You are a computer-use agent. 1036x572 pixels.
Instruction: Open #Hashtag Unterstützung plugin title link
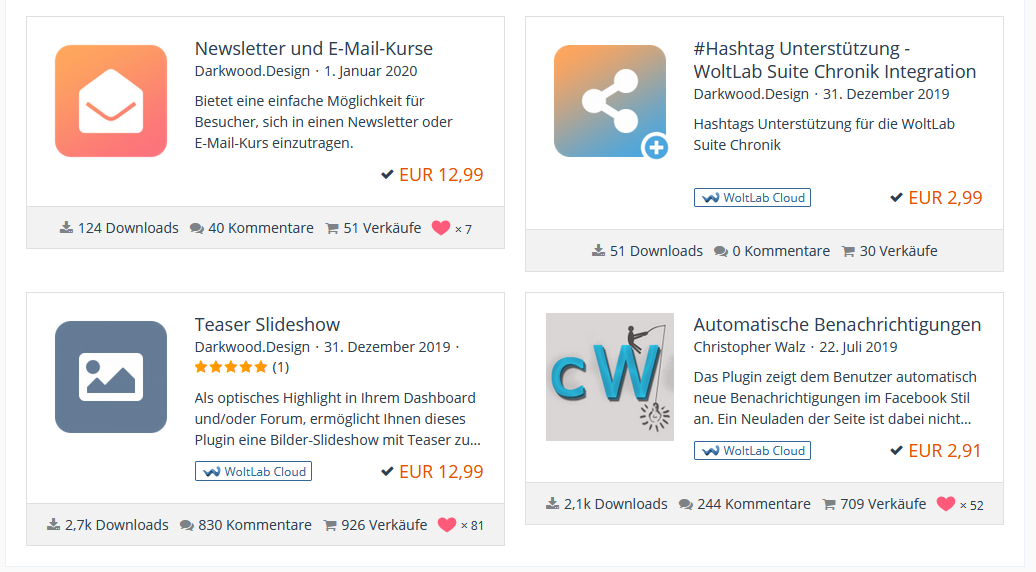click(x=834, y=60)
